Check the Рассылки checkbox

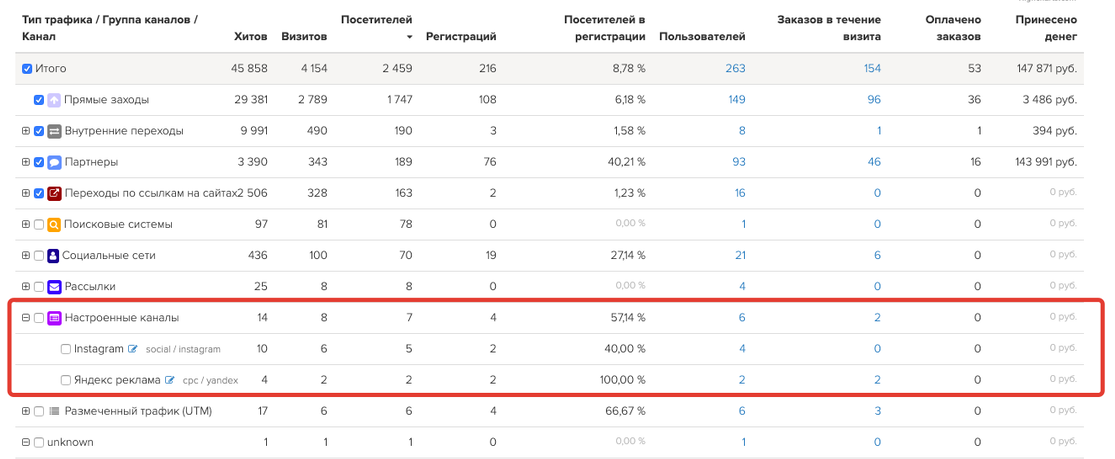[39, 287]
